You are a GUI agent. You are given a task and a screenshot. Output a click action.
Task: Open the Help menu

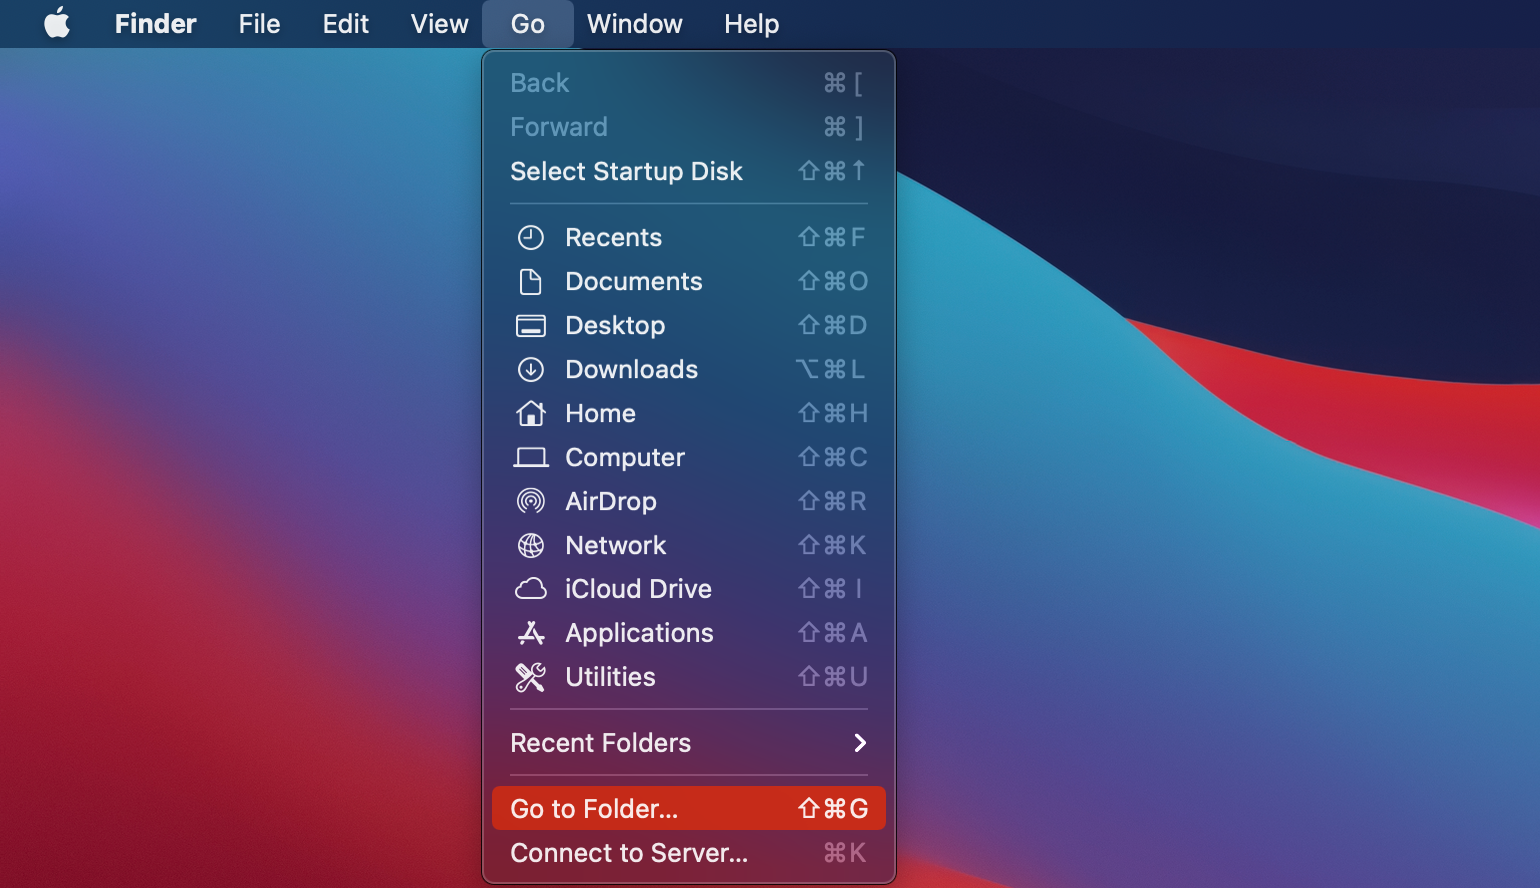tap(752, 24)
